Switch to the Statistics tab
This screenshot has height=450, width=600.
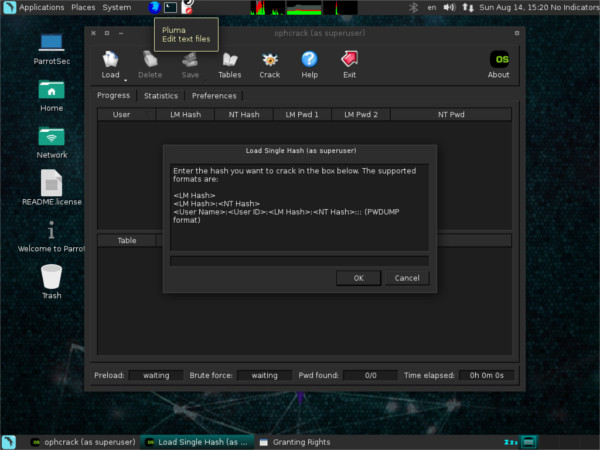pyautogui.click(x=161, y=96)
